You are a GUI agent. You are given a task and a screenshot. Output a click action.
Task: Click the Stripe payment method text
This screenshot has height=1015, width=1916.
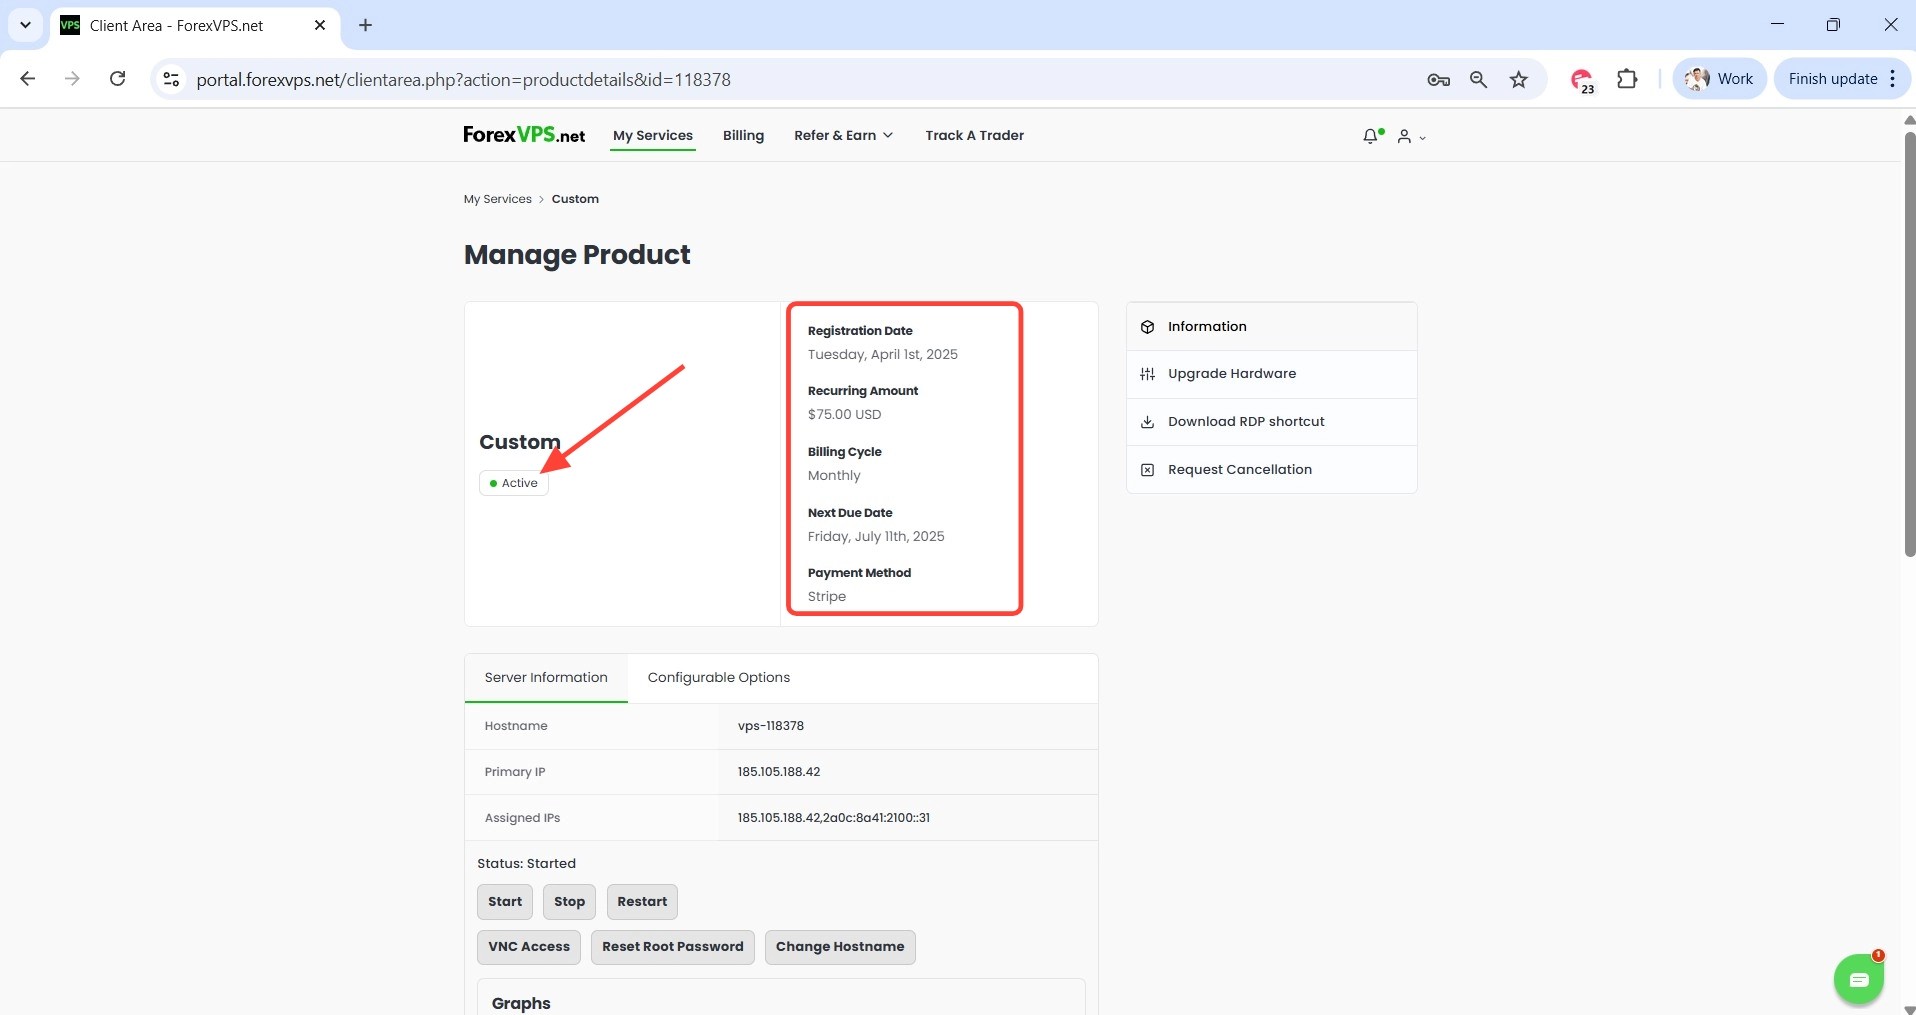(826, 597)
